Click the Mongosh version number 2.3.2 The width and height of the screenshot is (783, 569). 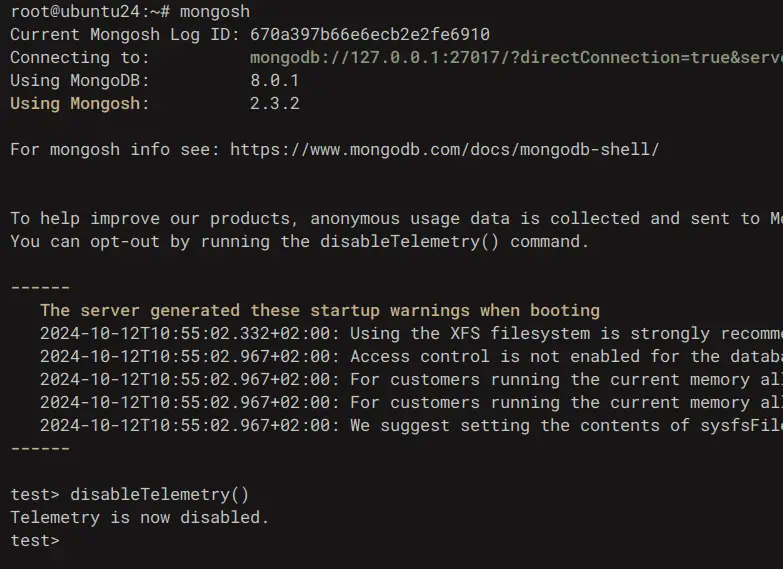(275, 103)
